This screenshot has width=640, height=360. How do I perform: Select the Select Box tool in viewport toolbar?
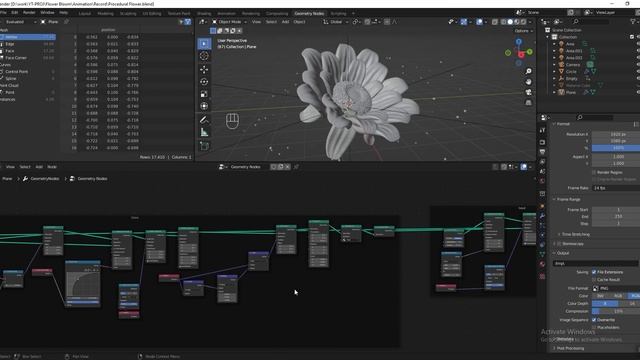(204, 44)
